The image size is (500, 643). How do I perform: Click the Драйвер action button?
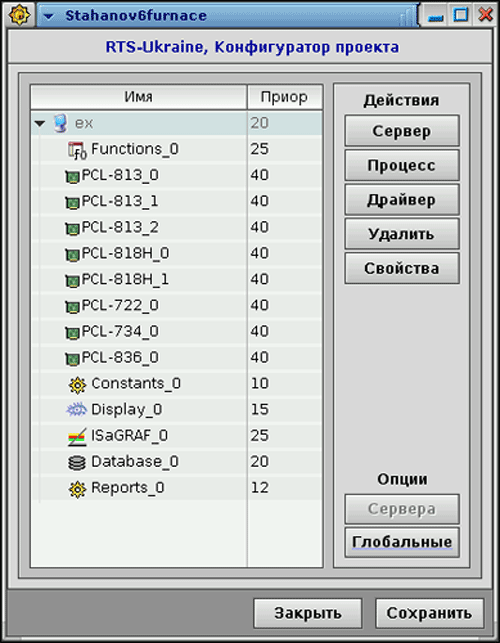(402, 200)
